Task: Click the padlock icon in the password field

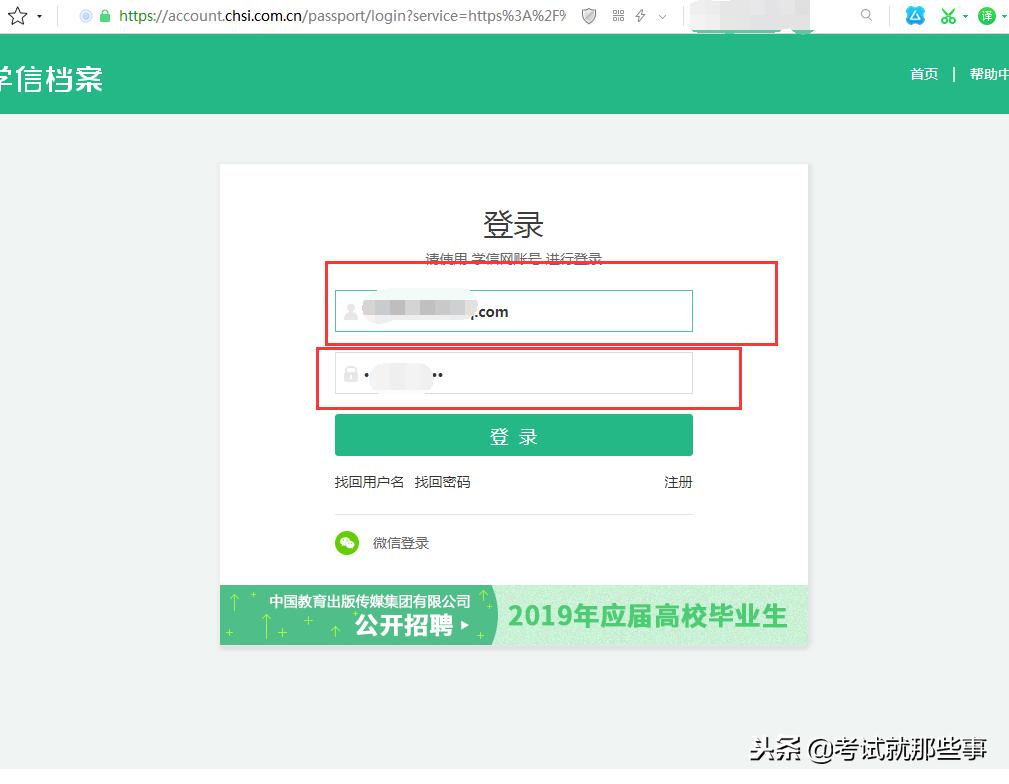Action: pyautogui.click(x=350, y=373)
